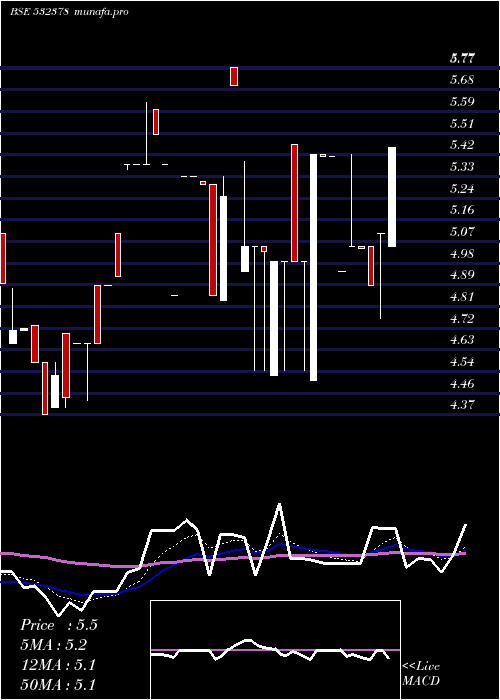Click the 4.46 price axis label
The image size is (500, 700).
[462, 383]
